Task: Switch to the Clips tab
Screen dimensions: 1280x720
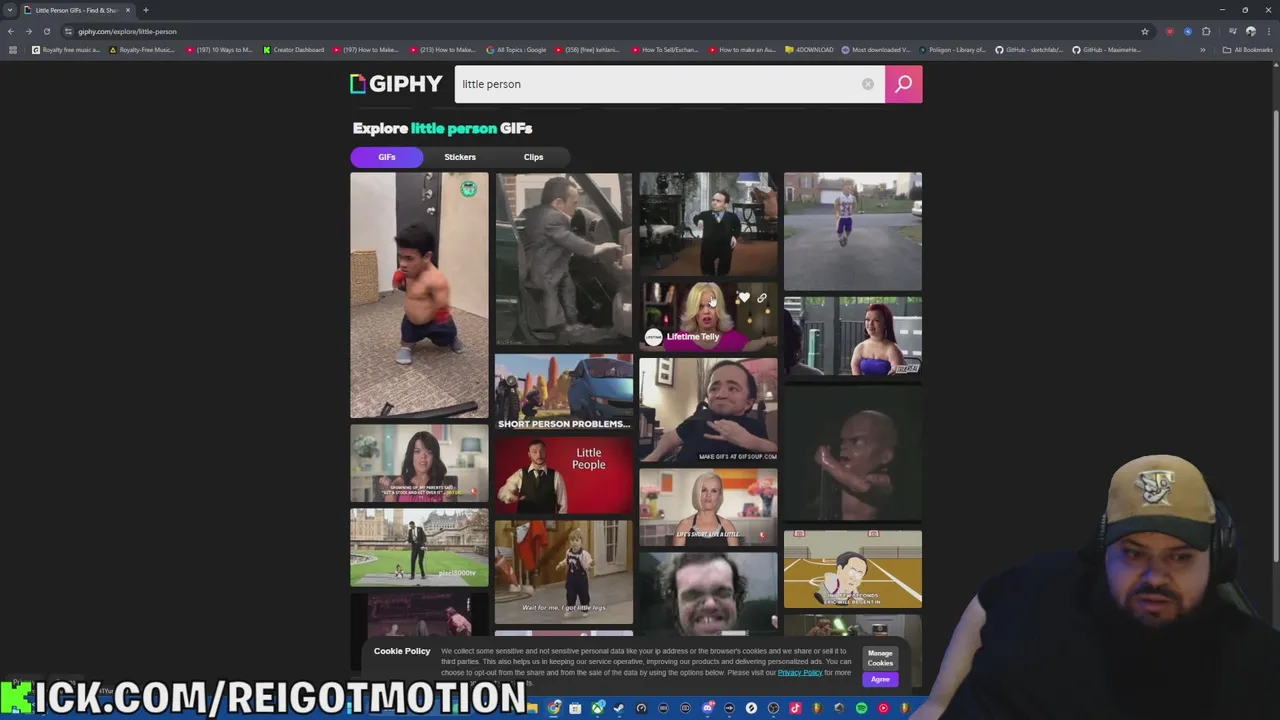Action: coord(533,157)
